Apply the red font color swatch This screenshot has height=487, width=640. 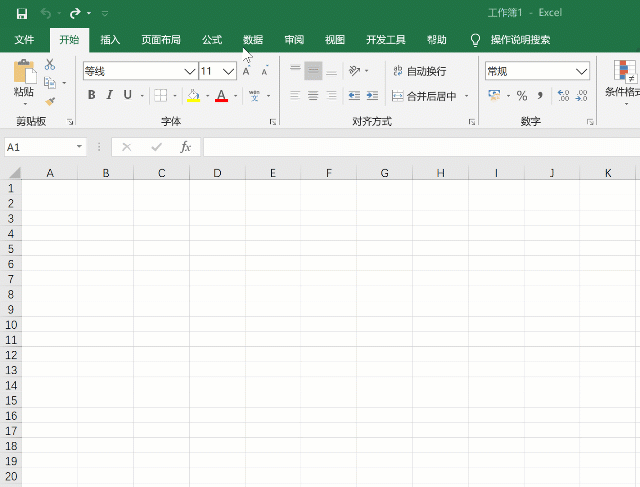tap(221, 96)
